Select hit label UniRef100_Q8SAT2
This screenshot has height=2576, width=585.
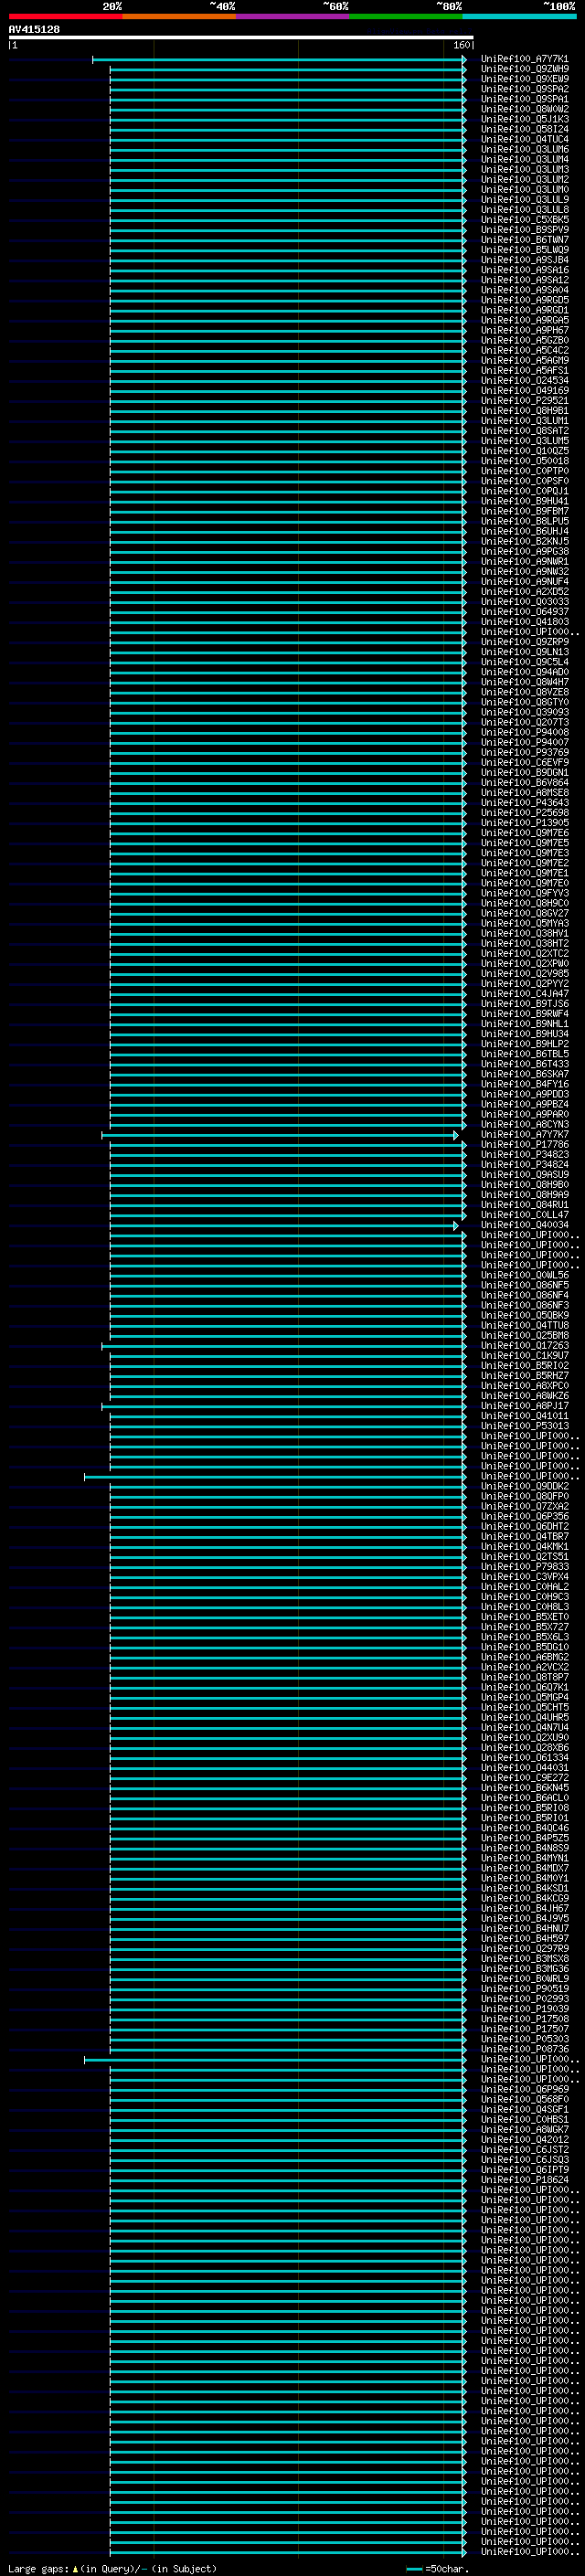click(525, 431)
